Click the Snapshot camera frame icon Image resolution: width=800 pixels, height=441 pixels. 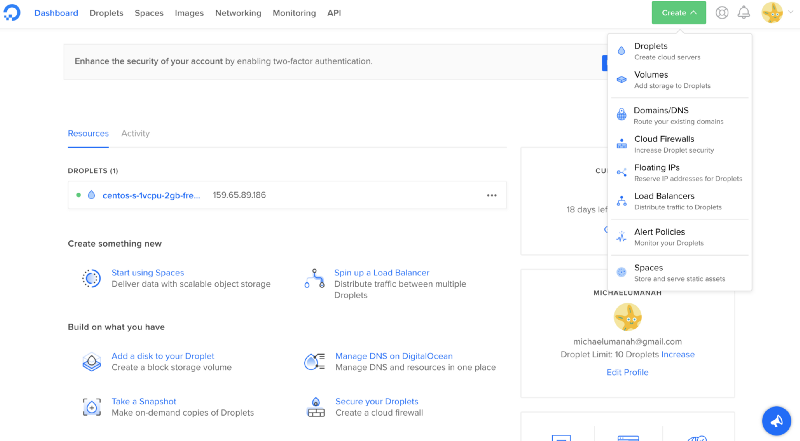point(92,407)
